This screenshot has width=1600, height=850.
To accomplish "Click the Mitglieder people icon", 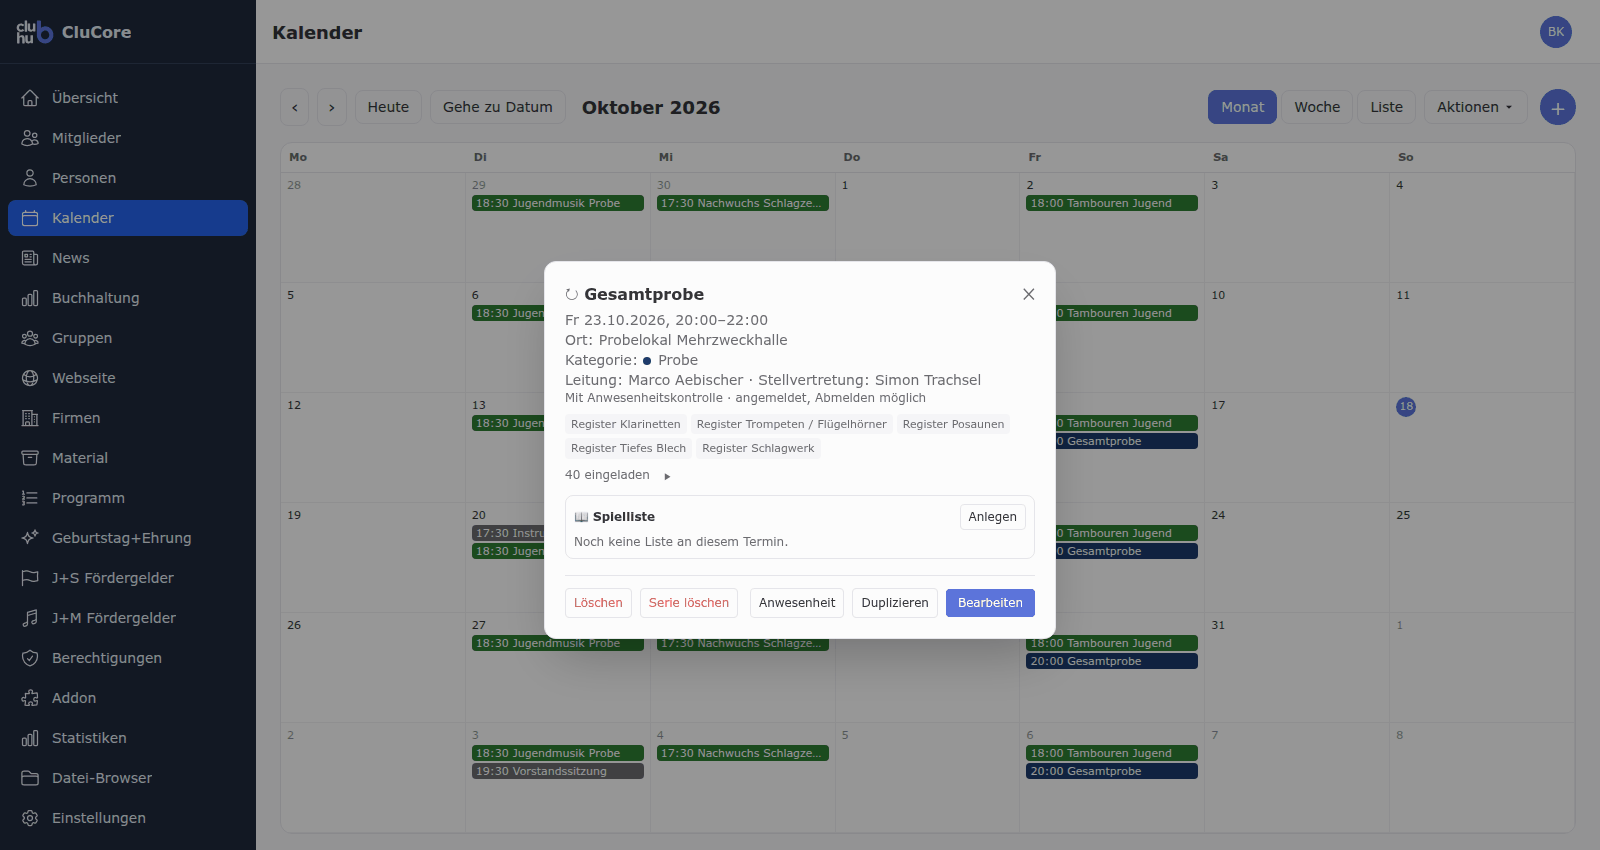I will (x=30, y=138).
